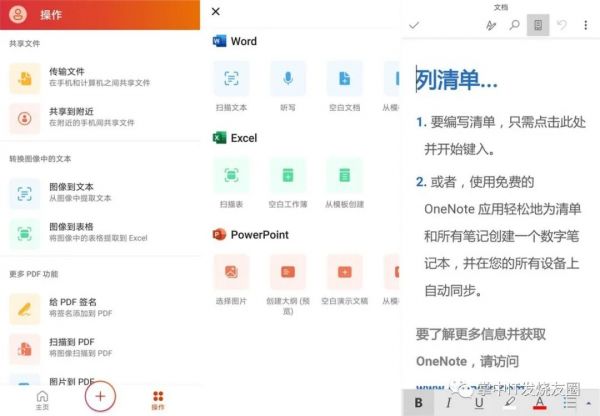
Task: Create Word 空白文档 blank document
Action: pyautogui.click(x=344, y=87)
